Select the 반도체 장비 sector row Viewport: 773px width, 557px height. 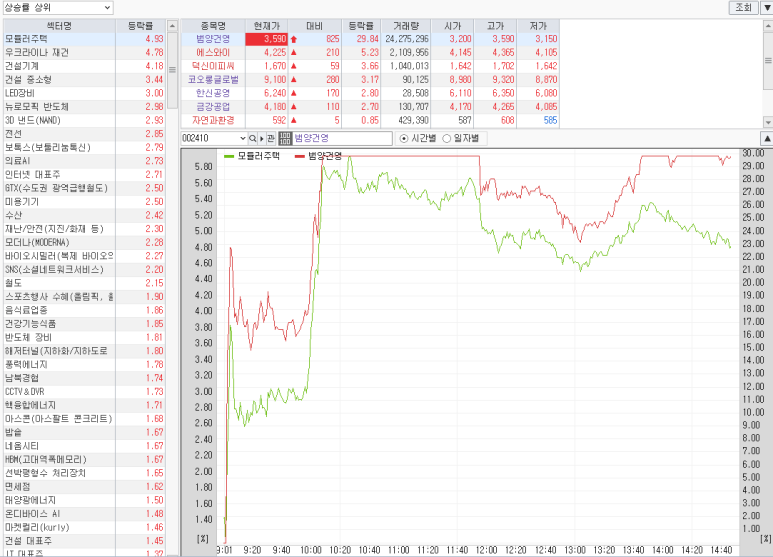pyautogui.click(x=84, y=337)
